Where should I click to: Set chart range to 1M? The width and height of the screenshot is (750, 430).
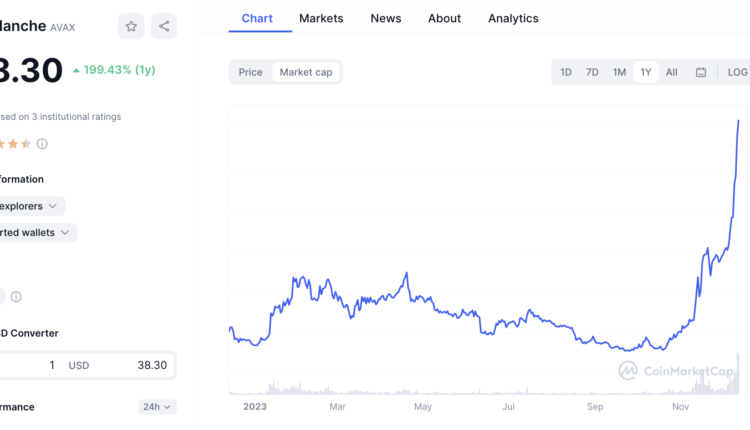[619, 72]
